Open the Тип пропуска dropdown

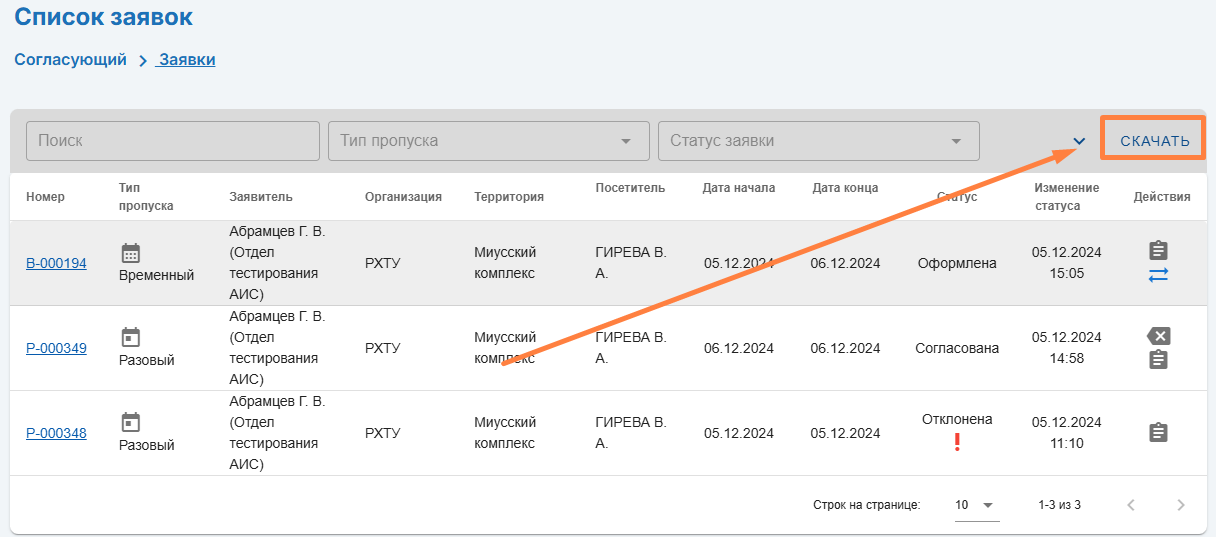click(x=488, y=141)
